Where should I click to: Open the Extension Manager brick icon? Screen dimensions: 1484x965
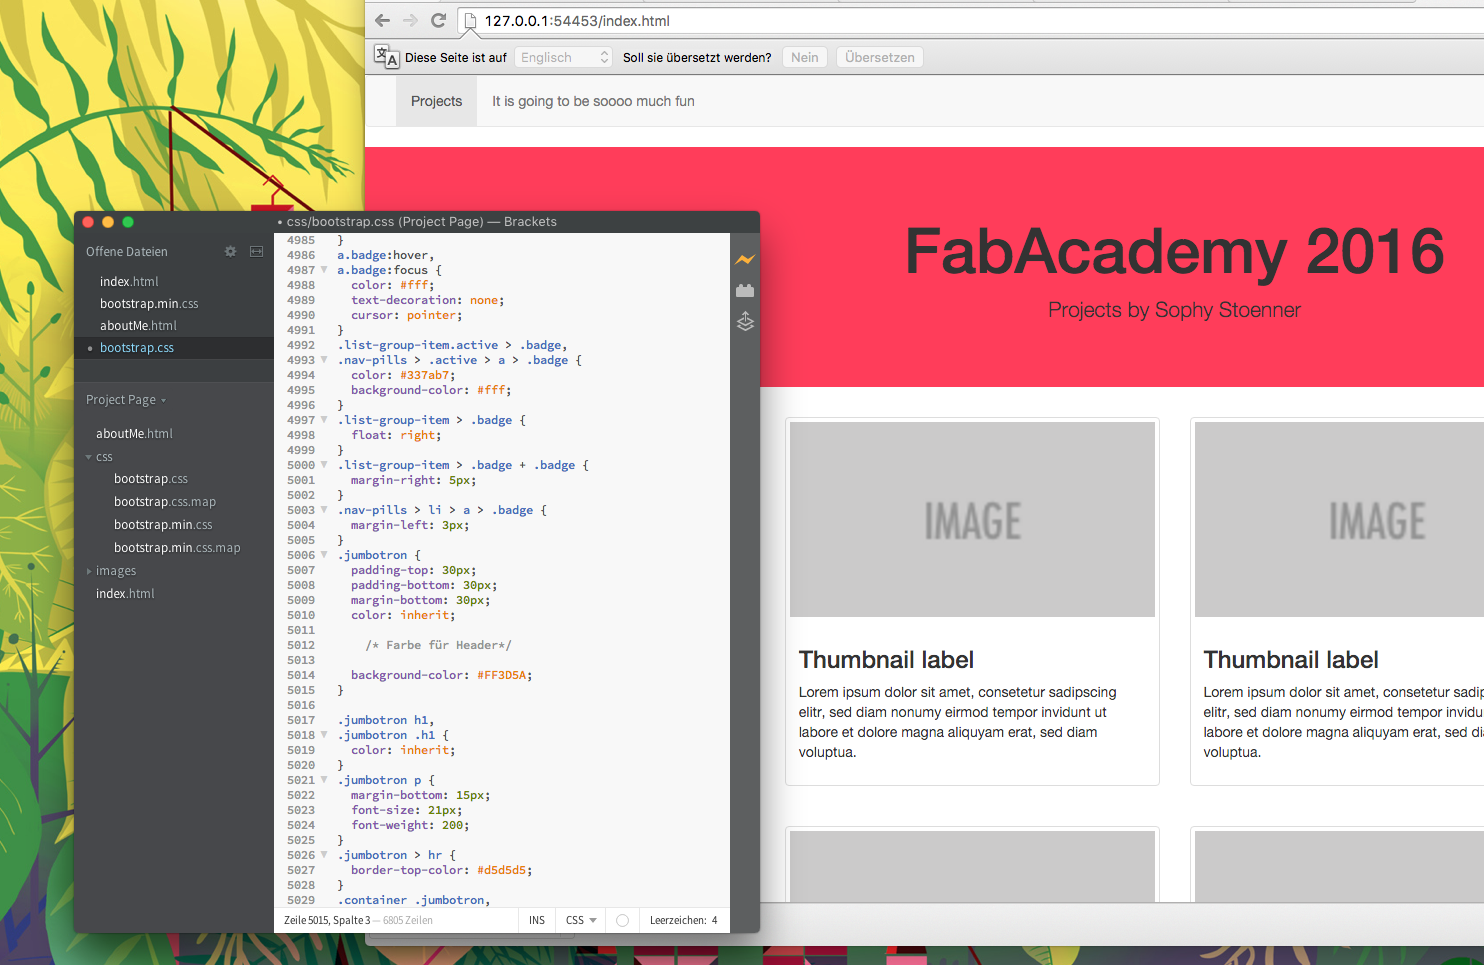click(745, 291)
